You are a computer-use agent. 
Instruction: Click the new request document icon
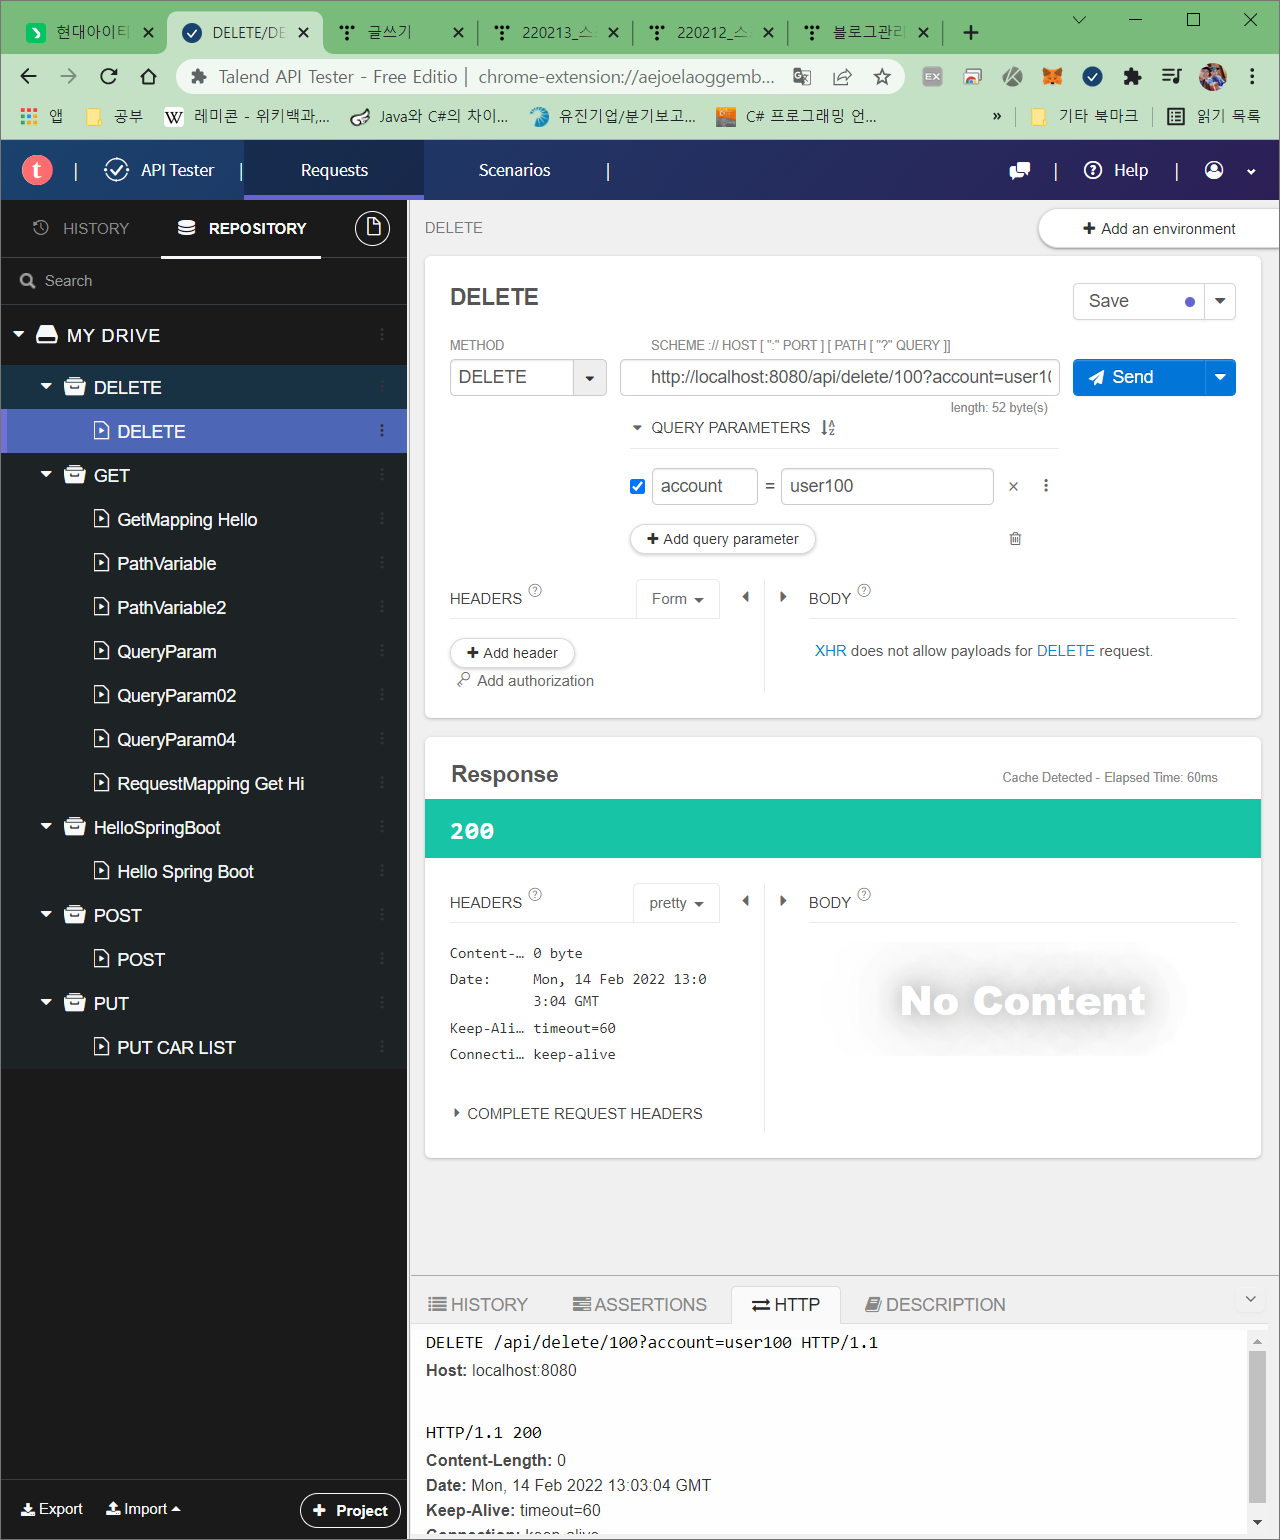pos(372,228)
